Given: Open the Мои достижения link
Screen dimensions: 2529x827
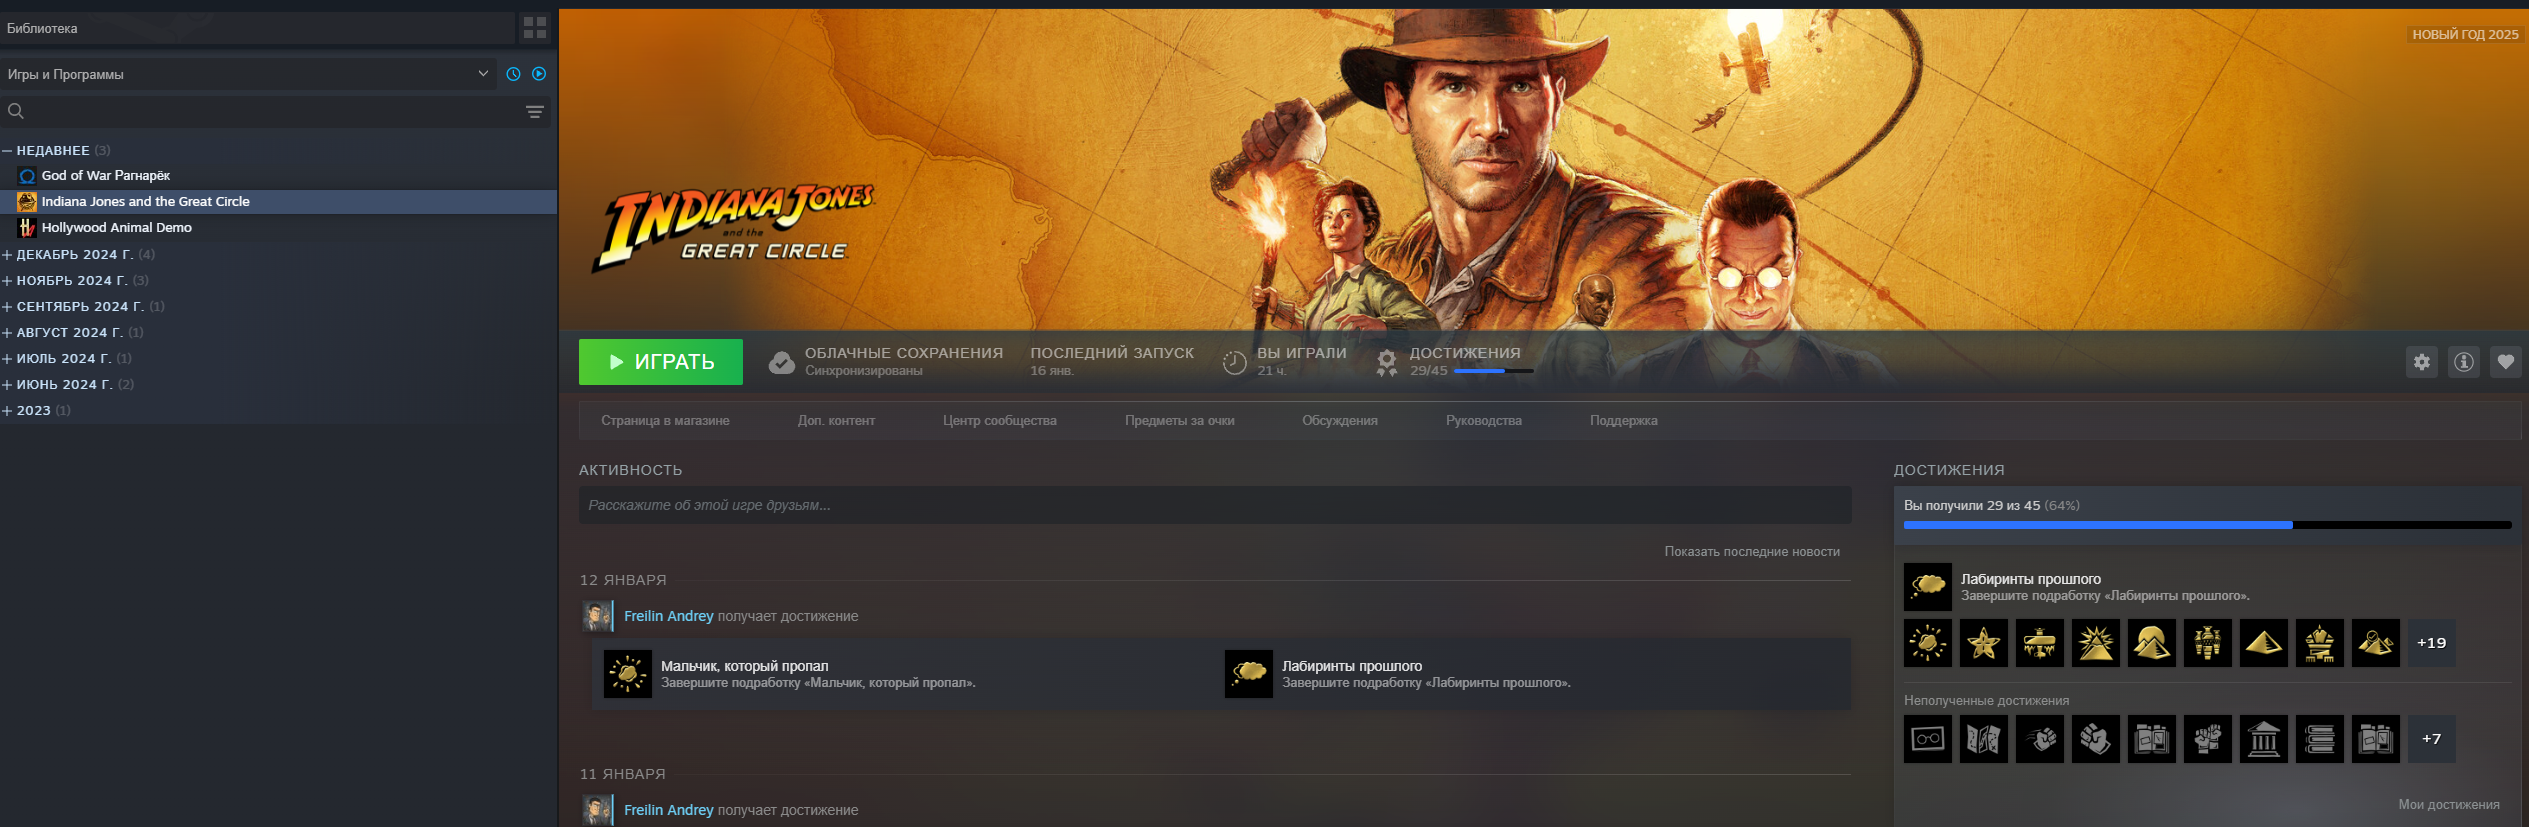Looking at the screenshot, I should pos(2449,805).
